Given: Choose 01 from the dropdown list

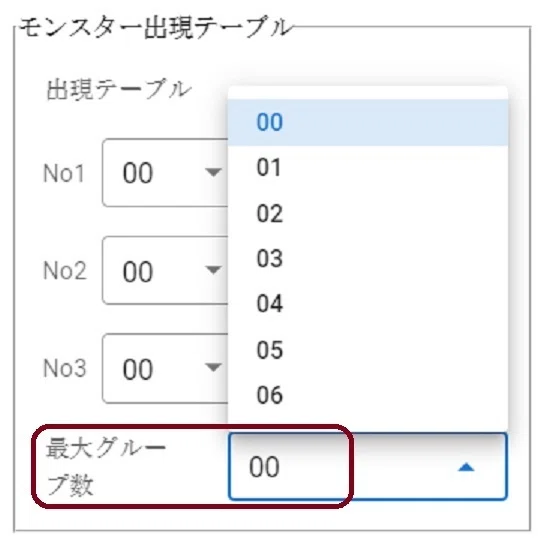Looking at the screenshot, I should tap(368, 168).
